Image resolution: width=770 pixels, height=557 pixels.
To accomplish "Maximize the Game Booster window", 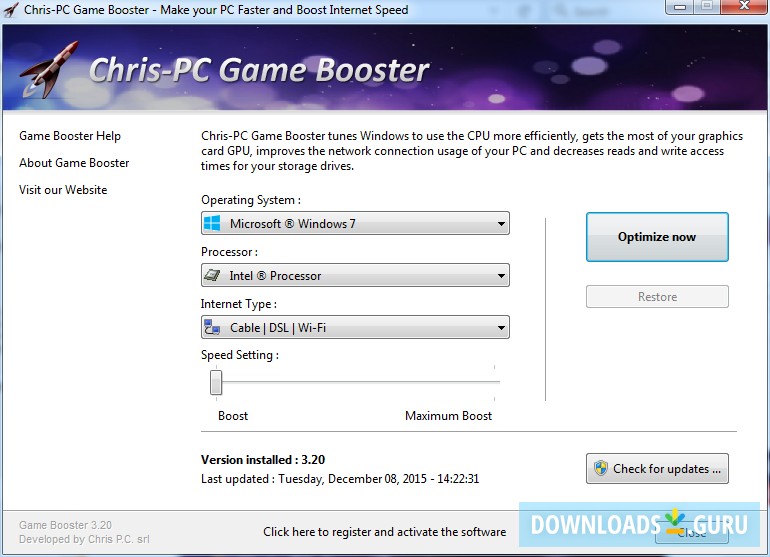I will (x=707, y=7).
